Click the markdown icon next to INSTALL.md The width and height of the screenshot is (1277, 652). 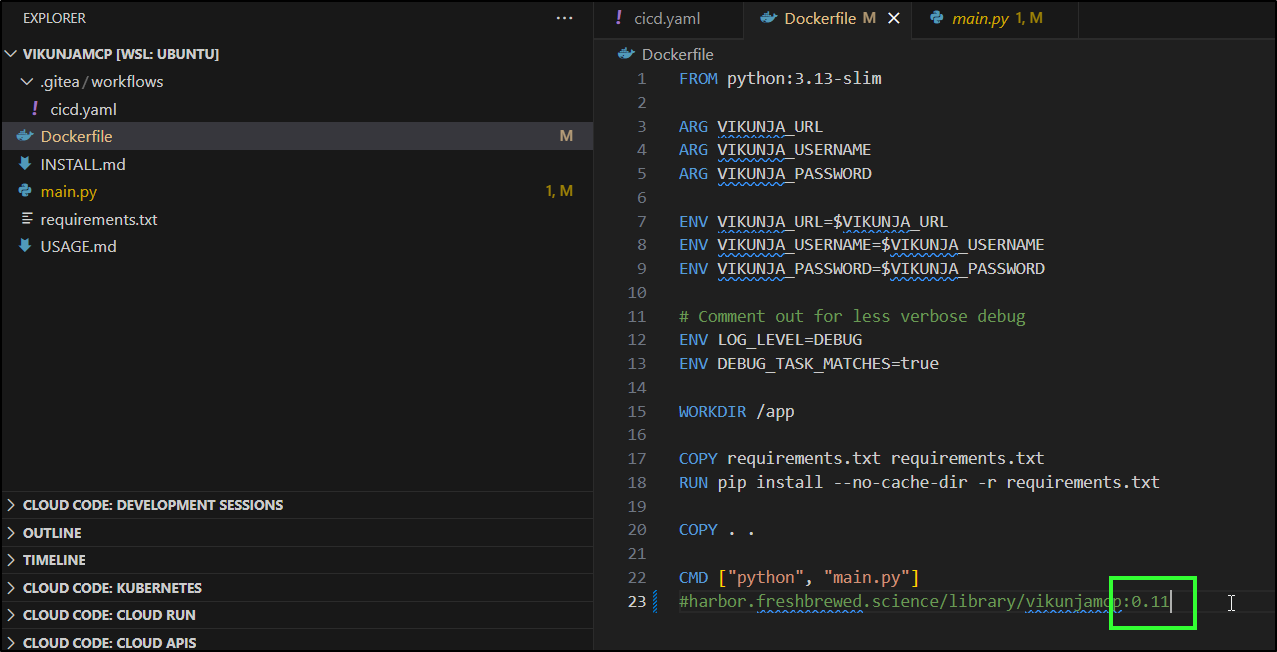pyautogui.click(x=25, y=164)
